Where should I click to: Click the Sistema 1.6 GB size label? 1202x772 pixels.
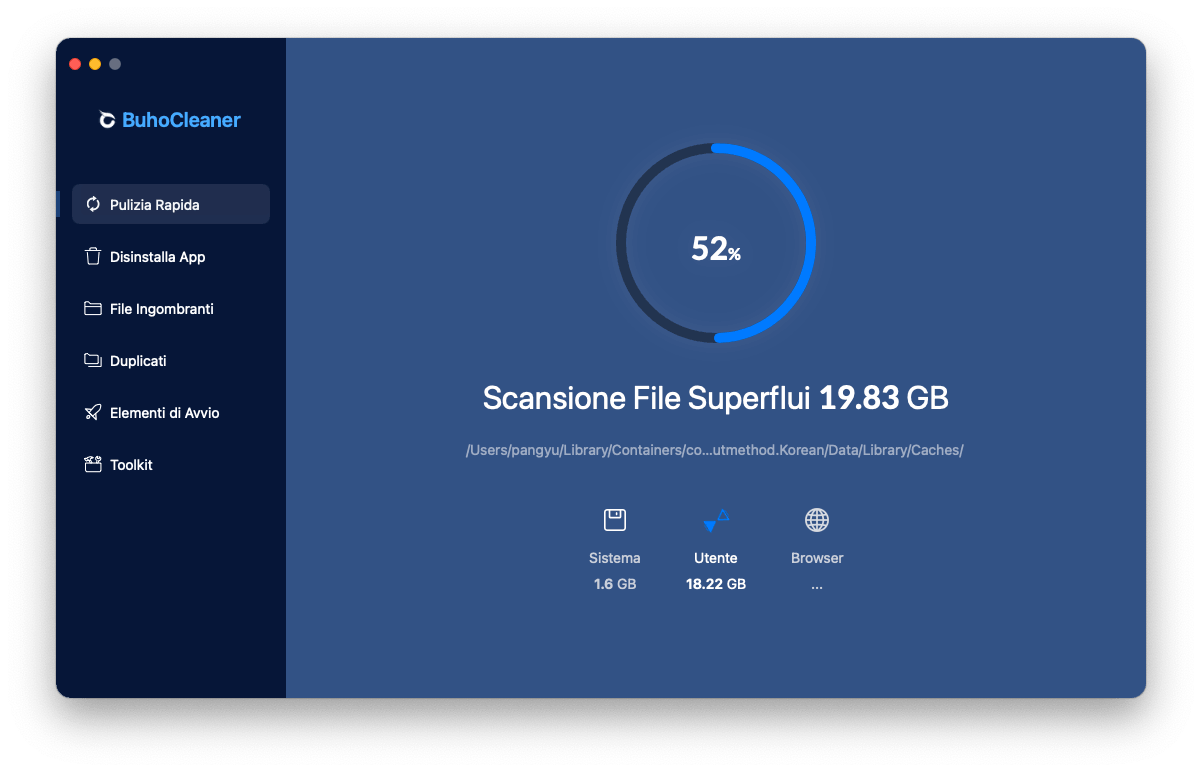[x=614, y=584]
